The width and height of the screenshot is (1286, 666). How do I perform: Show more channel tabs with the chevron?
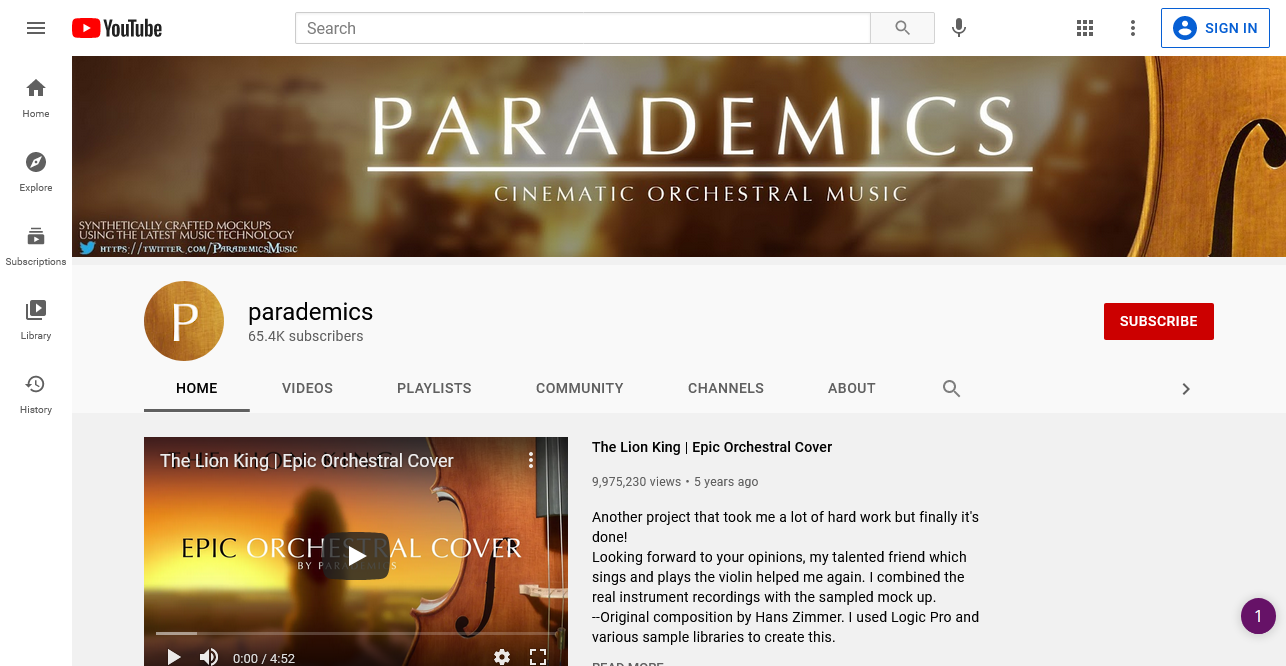[1186, 389]
